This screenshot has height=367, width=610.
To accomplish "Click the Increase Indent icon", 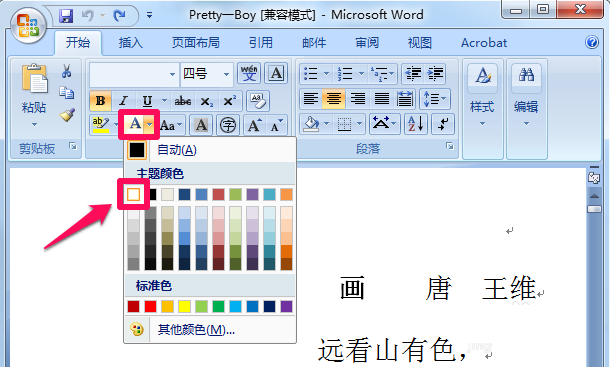I will click(x=435, y=73).
